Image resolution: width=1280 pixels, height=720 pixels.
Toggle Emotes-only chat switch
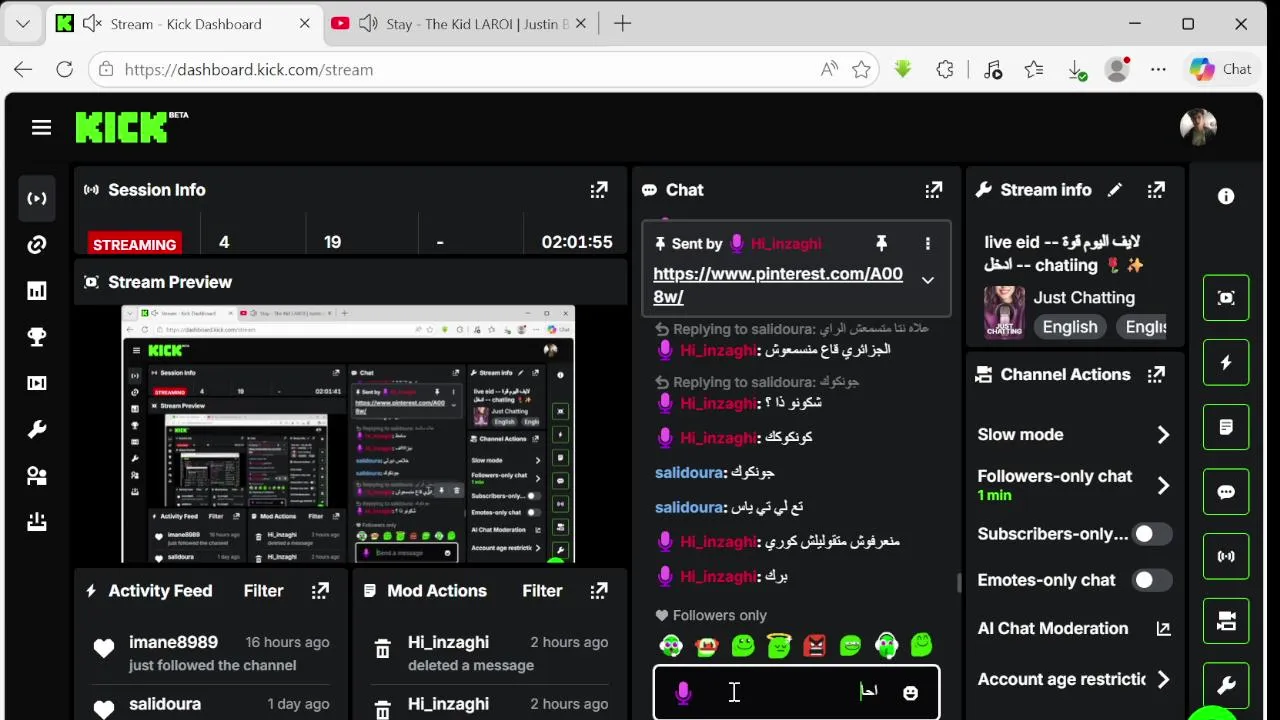pos(1152,579)
